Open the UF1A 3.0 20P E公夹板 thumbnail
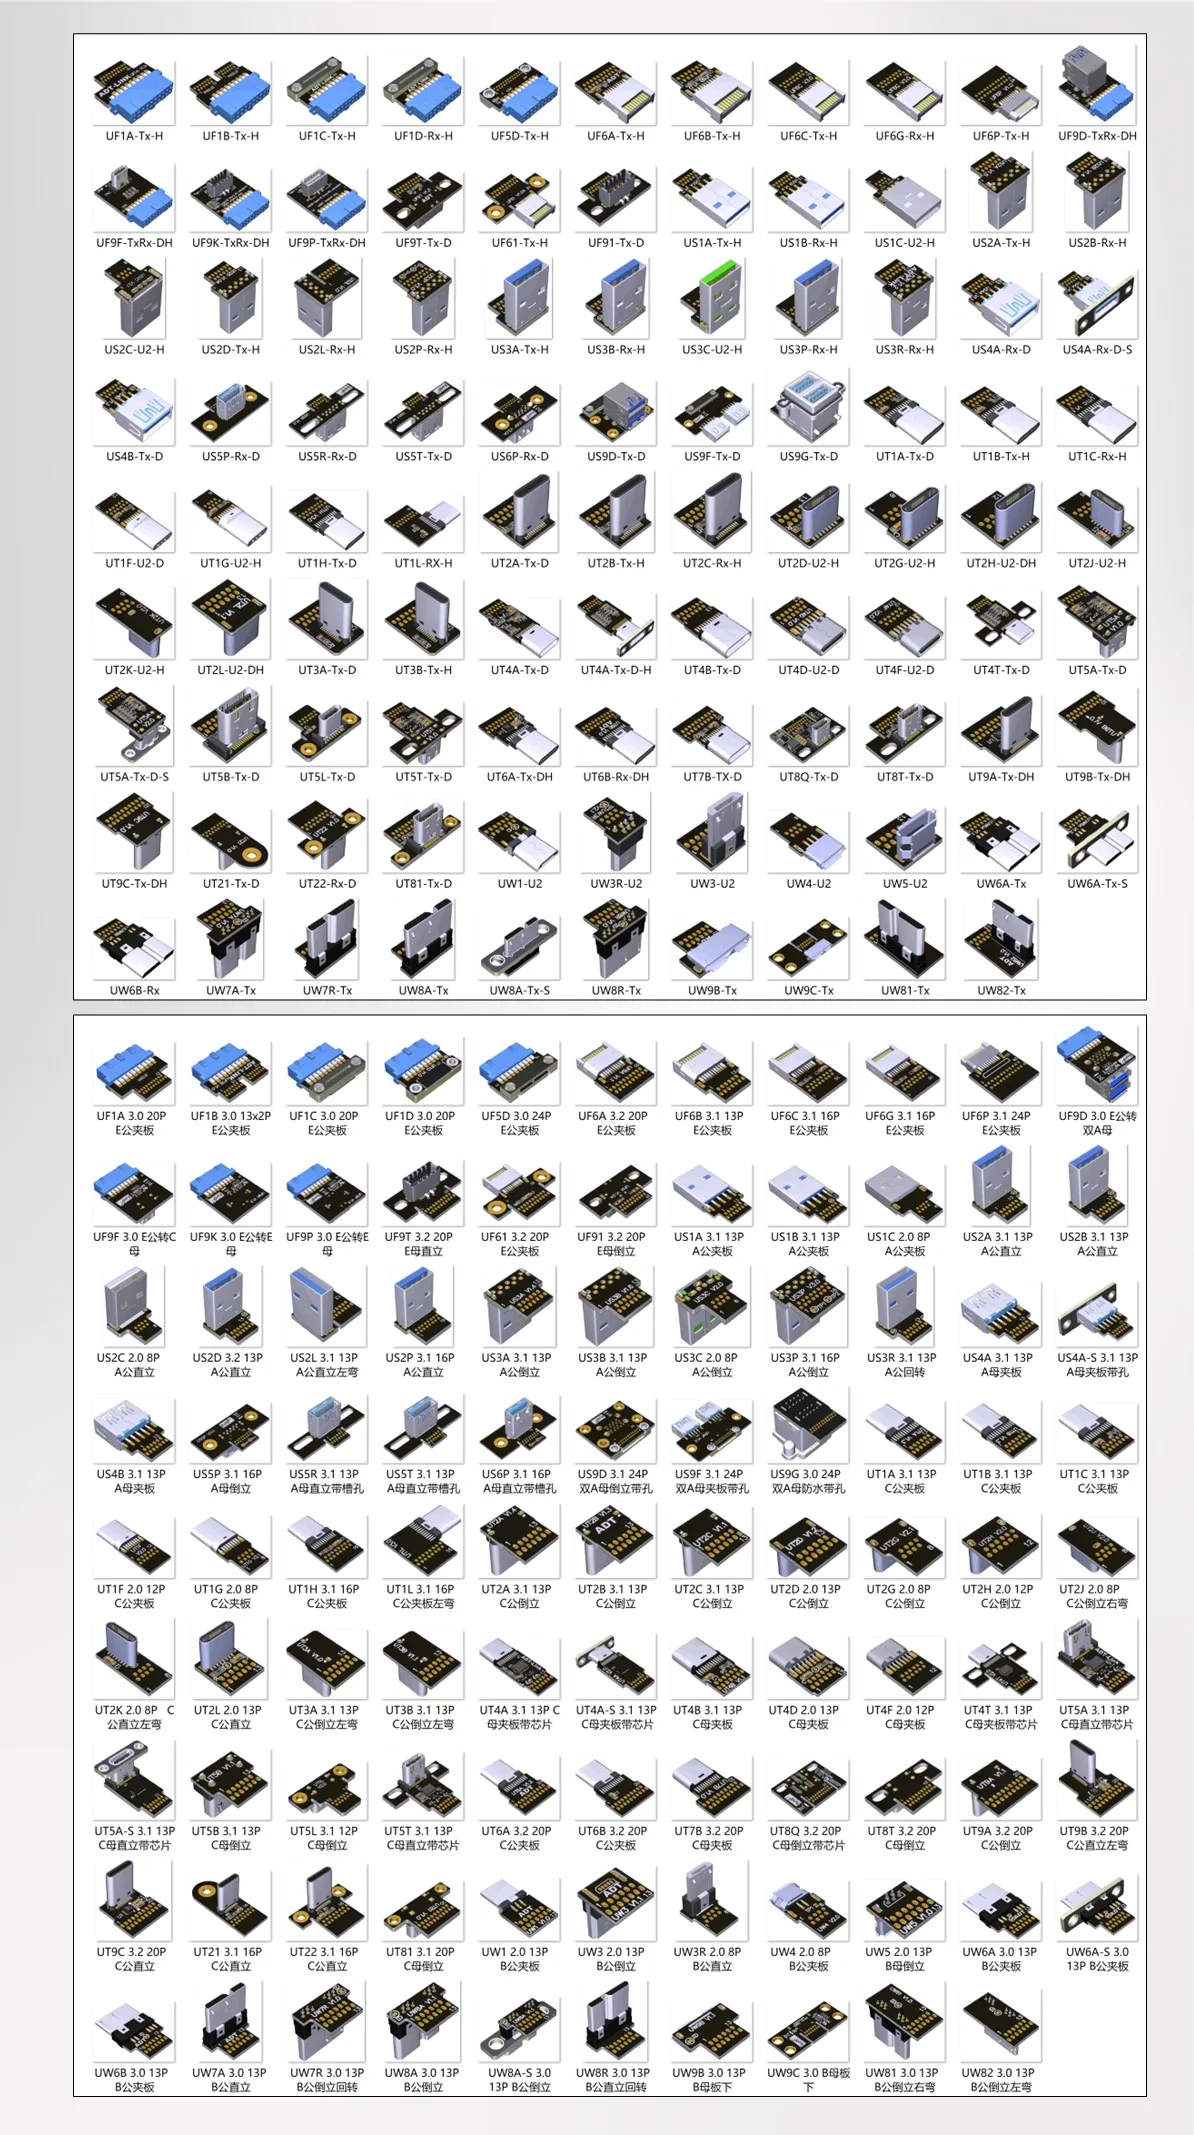1194x2135 pixels. click(134, 1071)
